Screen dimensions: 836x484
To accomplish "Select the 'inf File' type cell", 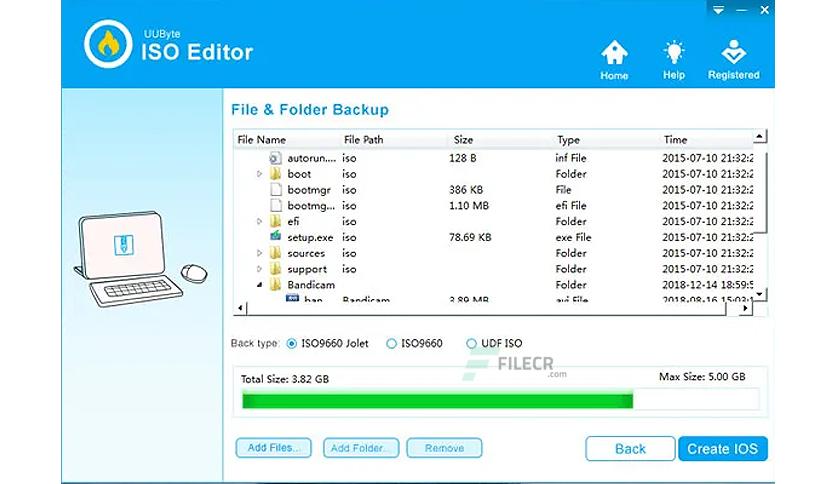I will tap(570, 158).
